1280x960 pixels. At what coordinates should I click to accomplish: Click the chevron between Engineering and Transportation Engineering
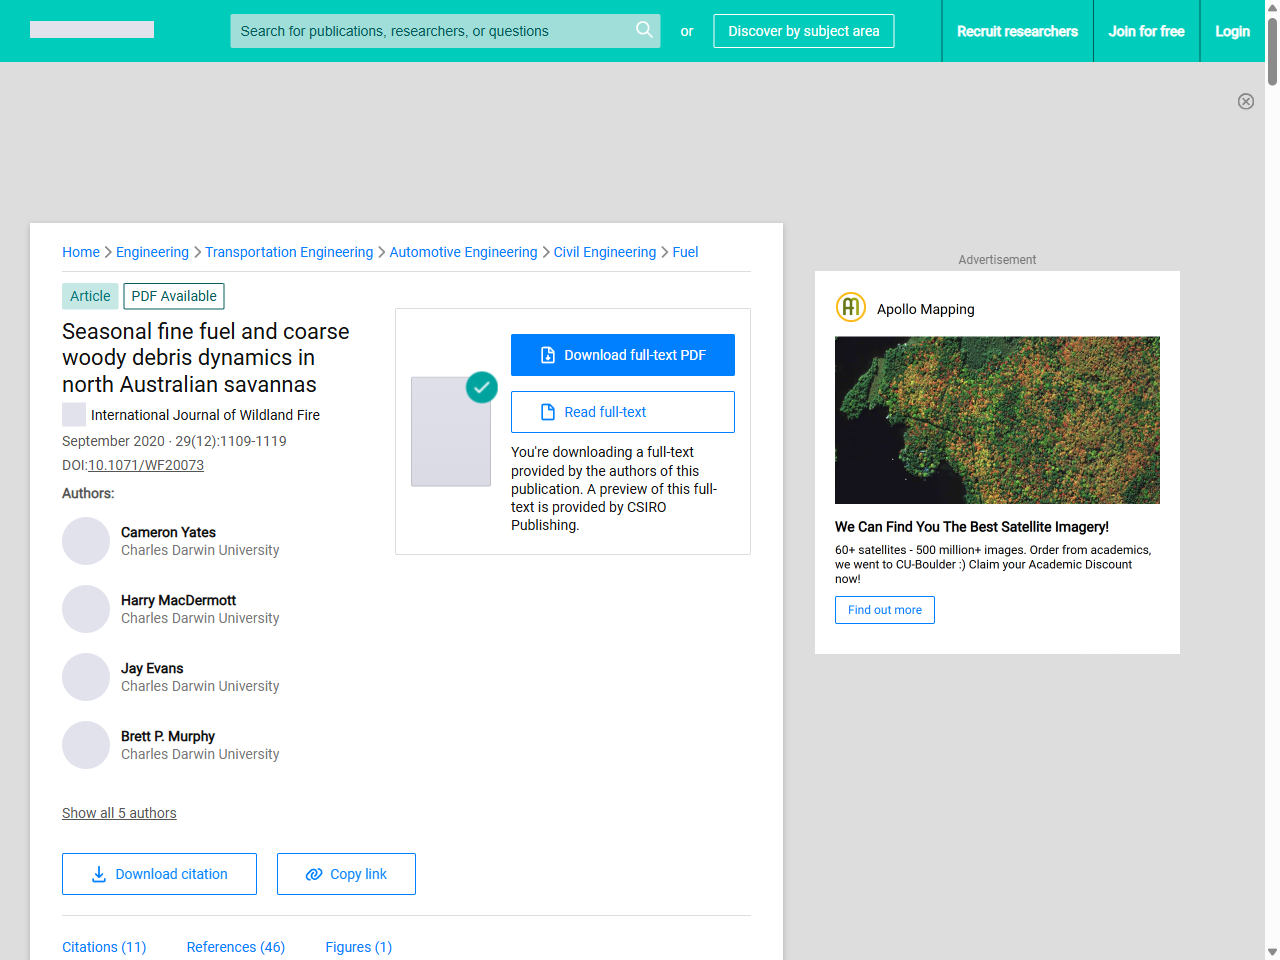coord(196,252)
